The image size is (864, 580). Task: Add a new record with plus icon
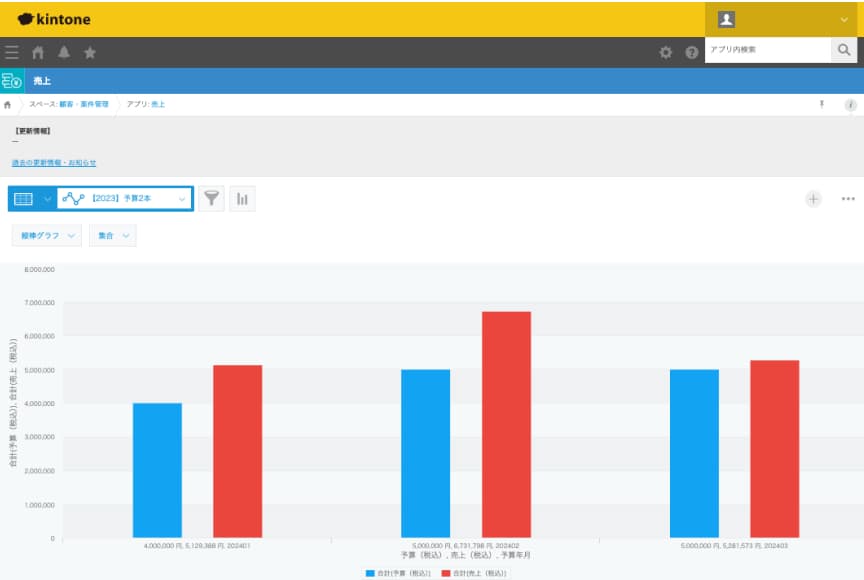coord(813,199)
